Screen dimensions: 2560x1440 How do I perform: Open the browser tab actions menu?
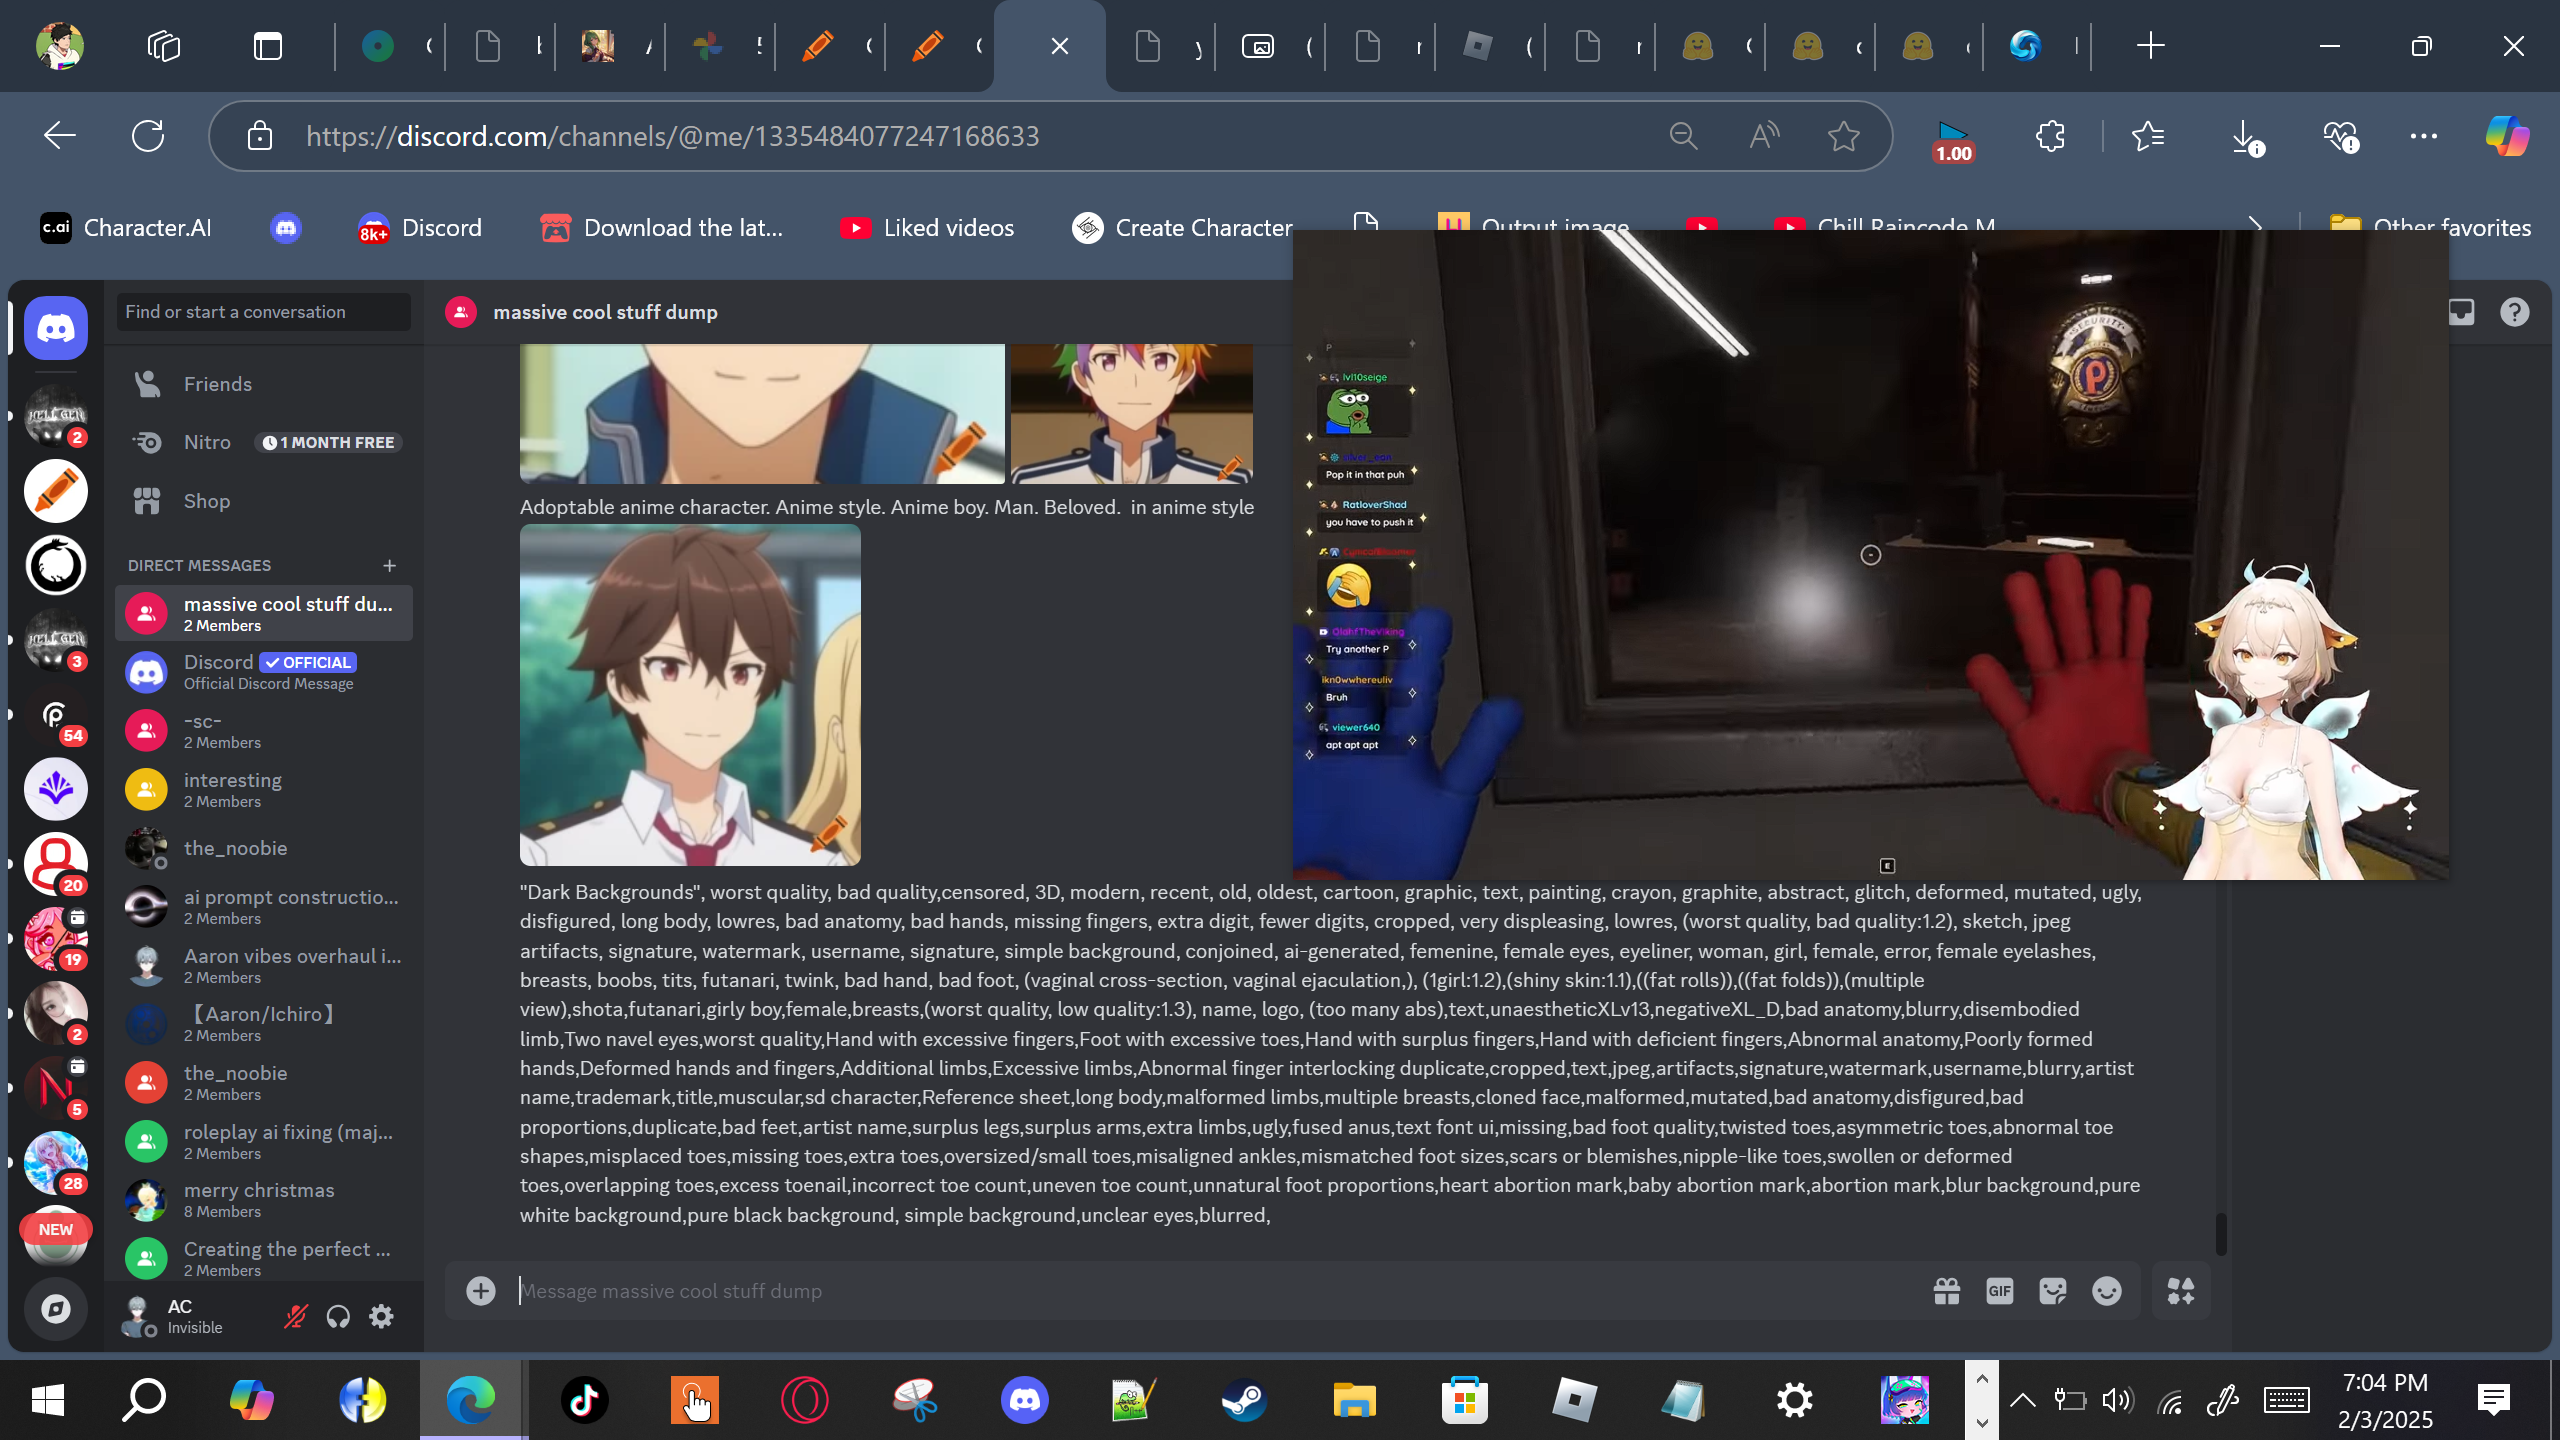(268, 46)
